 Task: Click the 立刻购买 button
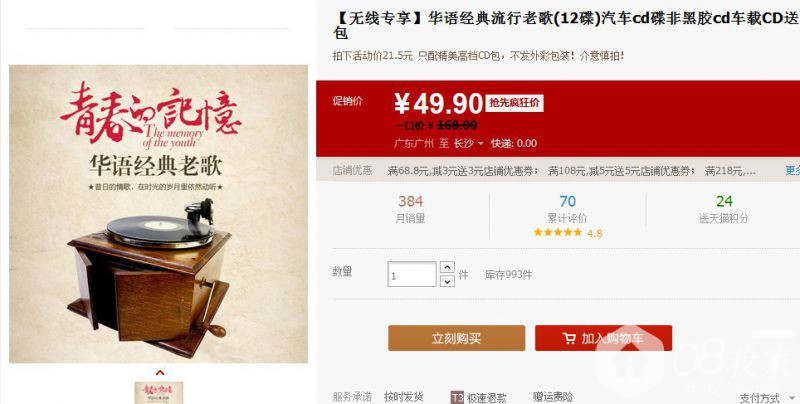point(457,338)
